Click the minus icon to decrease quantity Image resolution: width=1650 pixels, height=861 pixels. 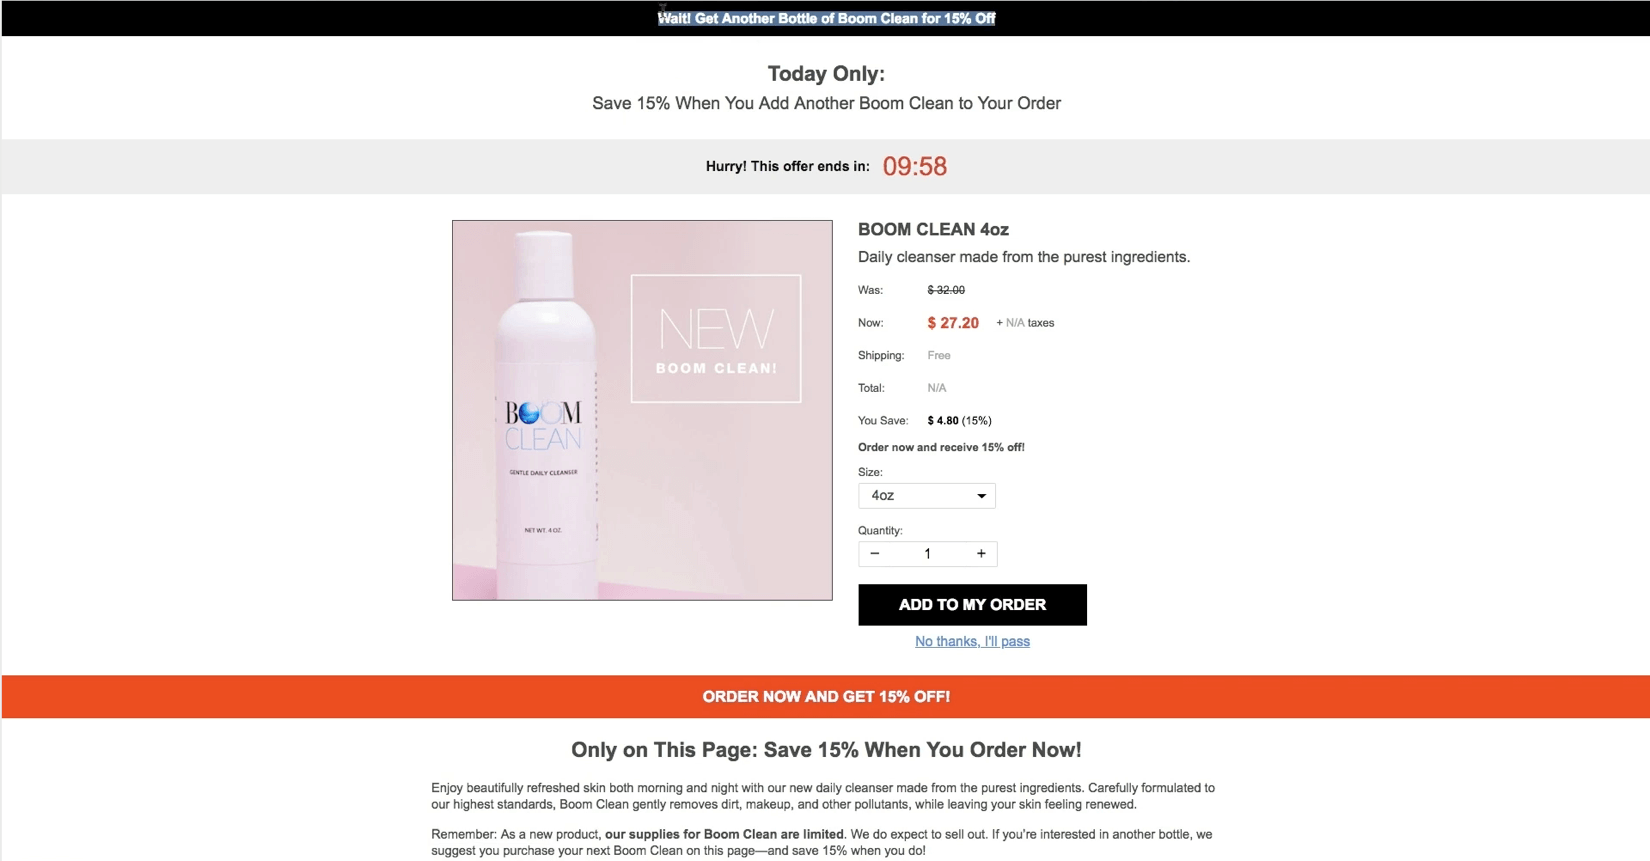coord(875,554)
